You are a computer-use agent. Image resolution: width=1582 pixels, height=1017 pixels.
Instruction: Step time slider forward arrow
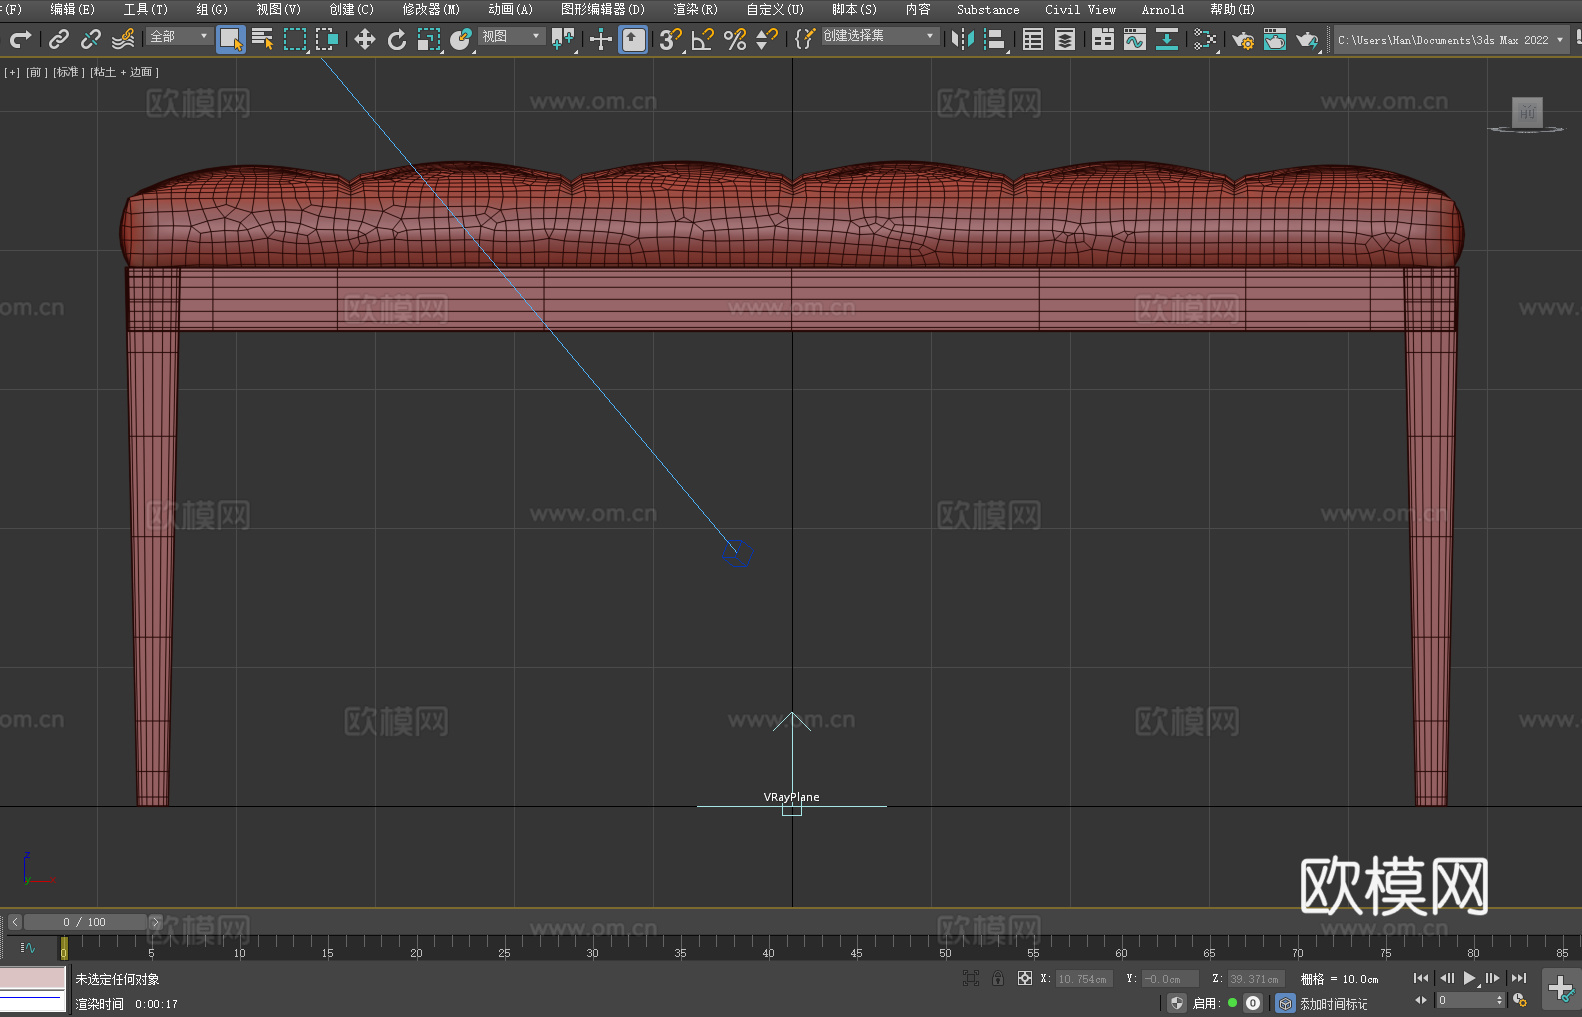pos(155,922)
